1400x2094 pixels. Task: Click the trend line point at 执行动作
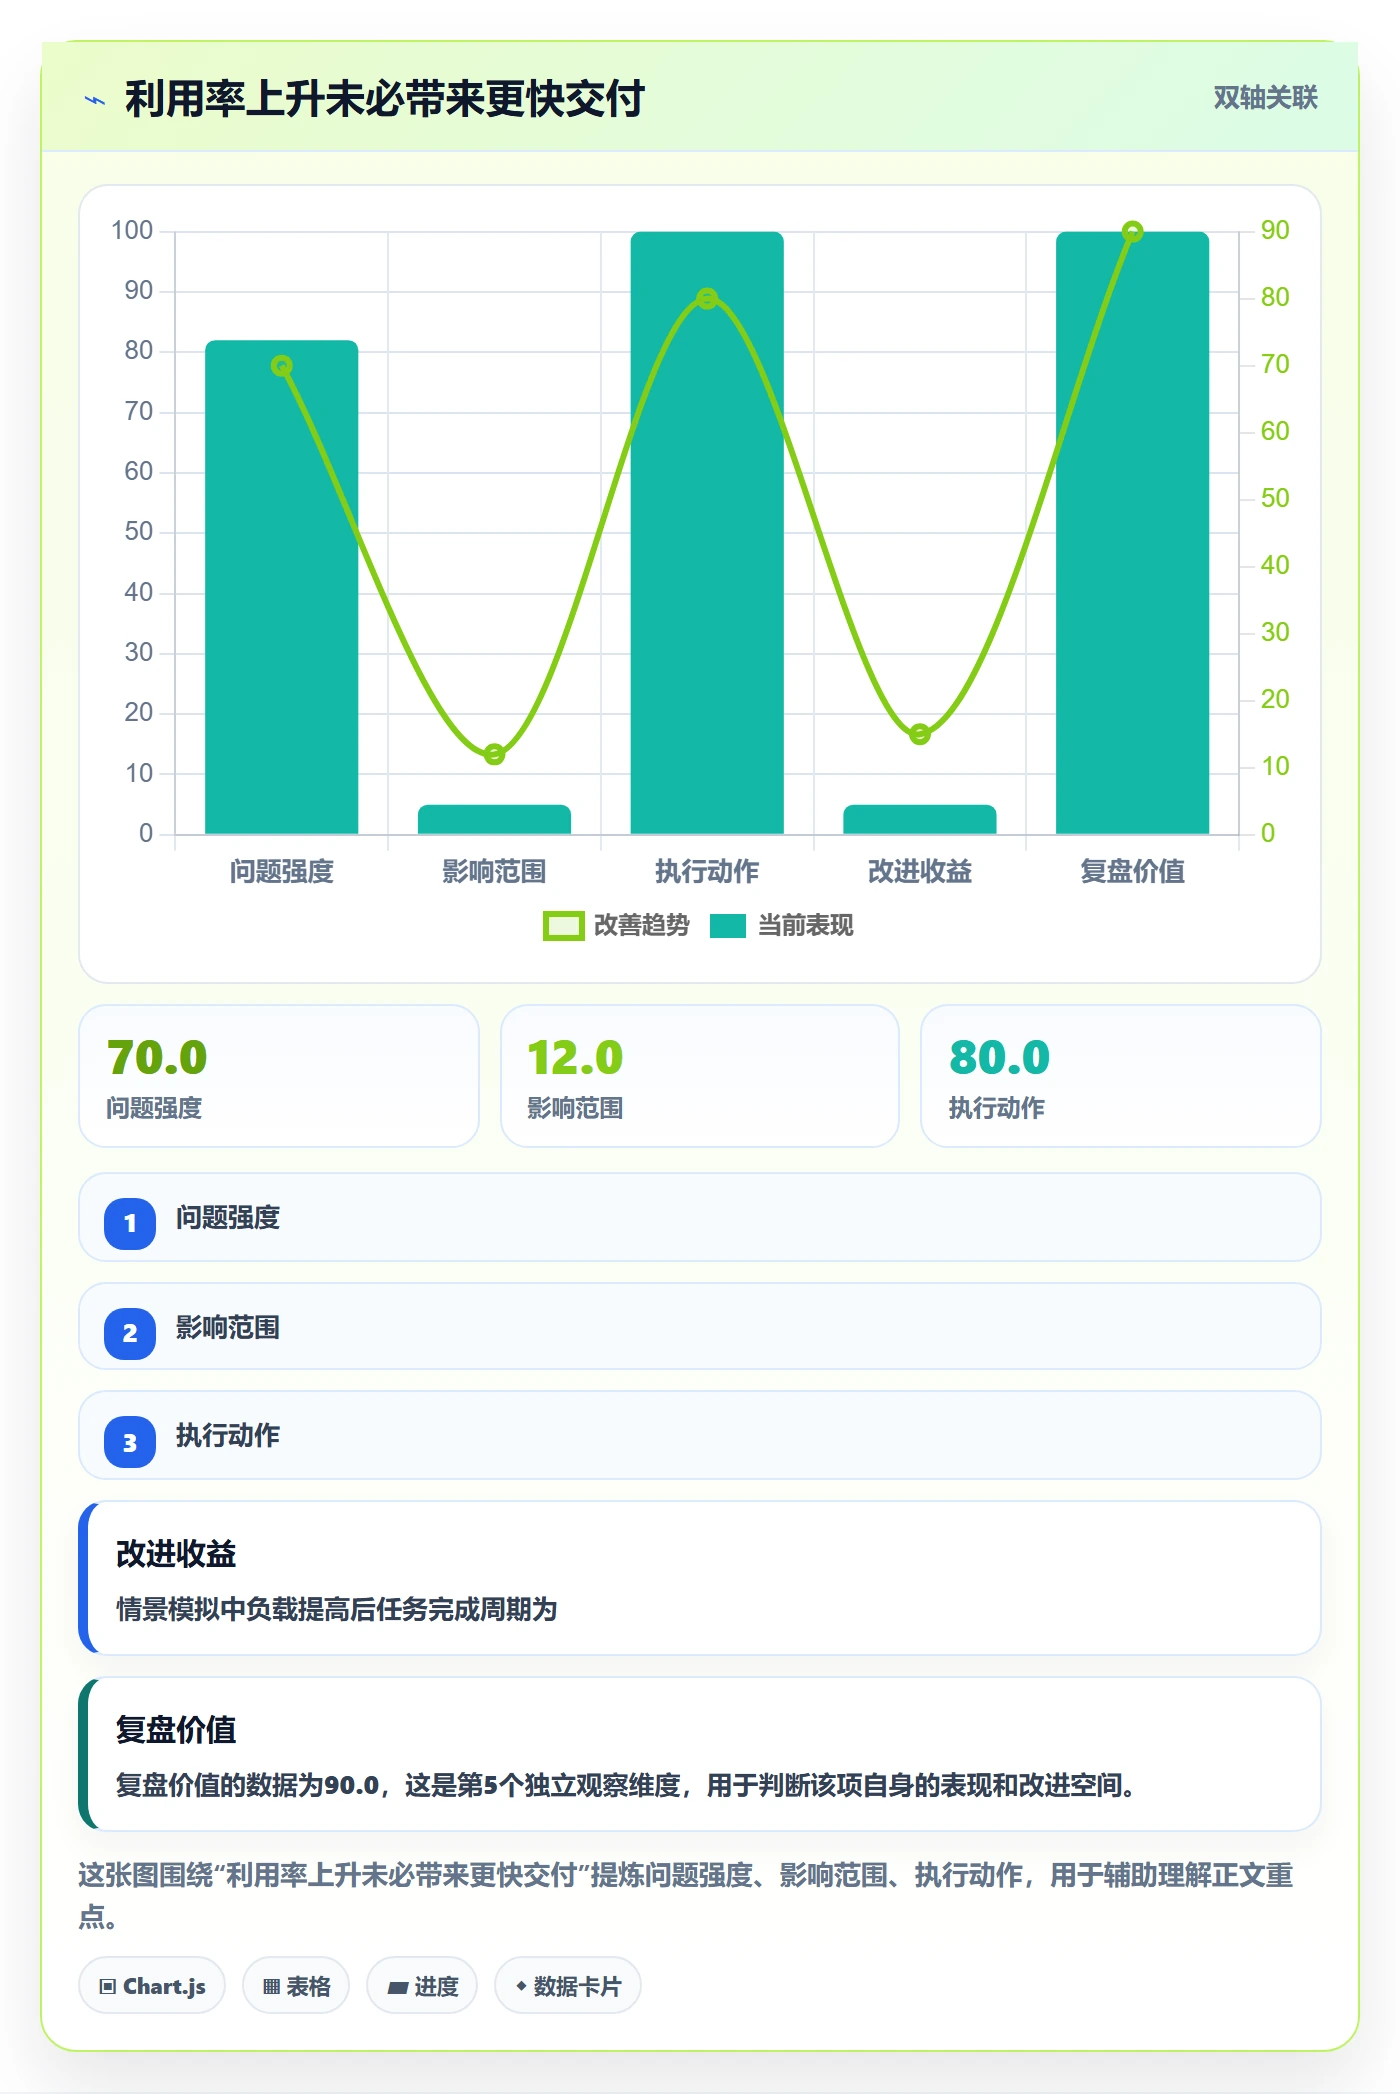click(707, 298)
